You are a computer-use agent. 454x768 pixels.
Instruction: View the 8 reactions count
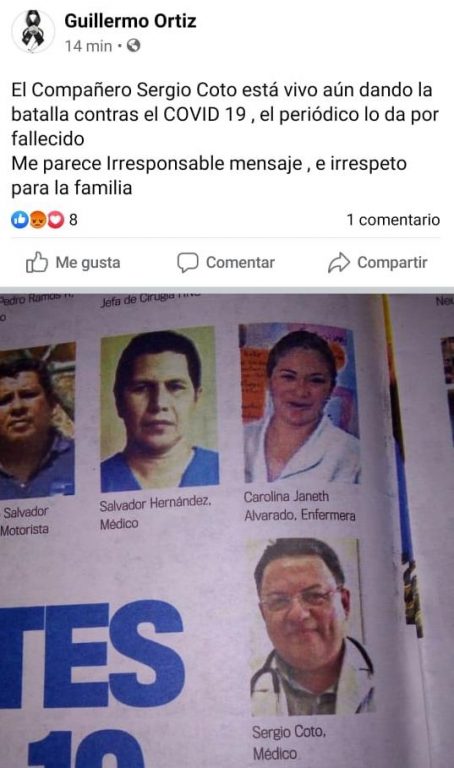(73, 219)
